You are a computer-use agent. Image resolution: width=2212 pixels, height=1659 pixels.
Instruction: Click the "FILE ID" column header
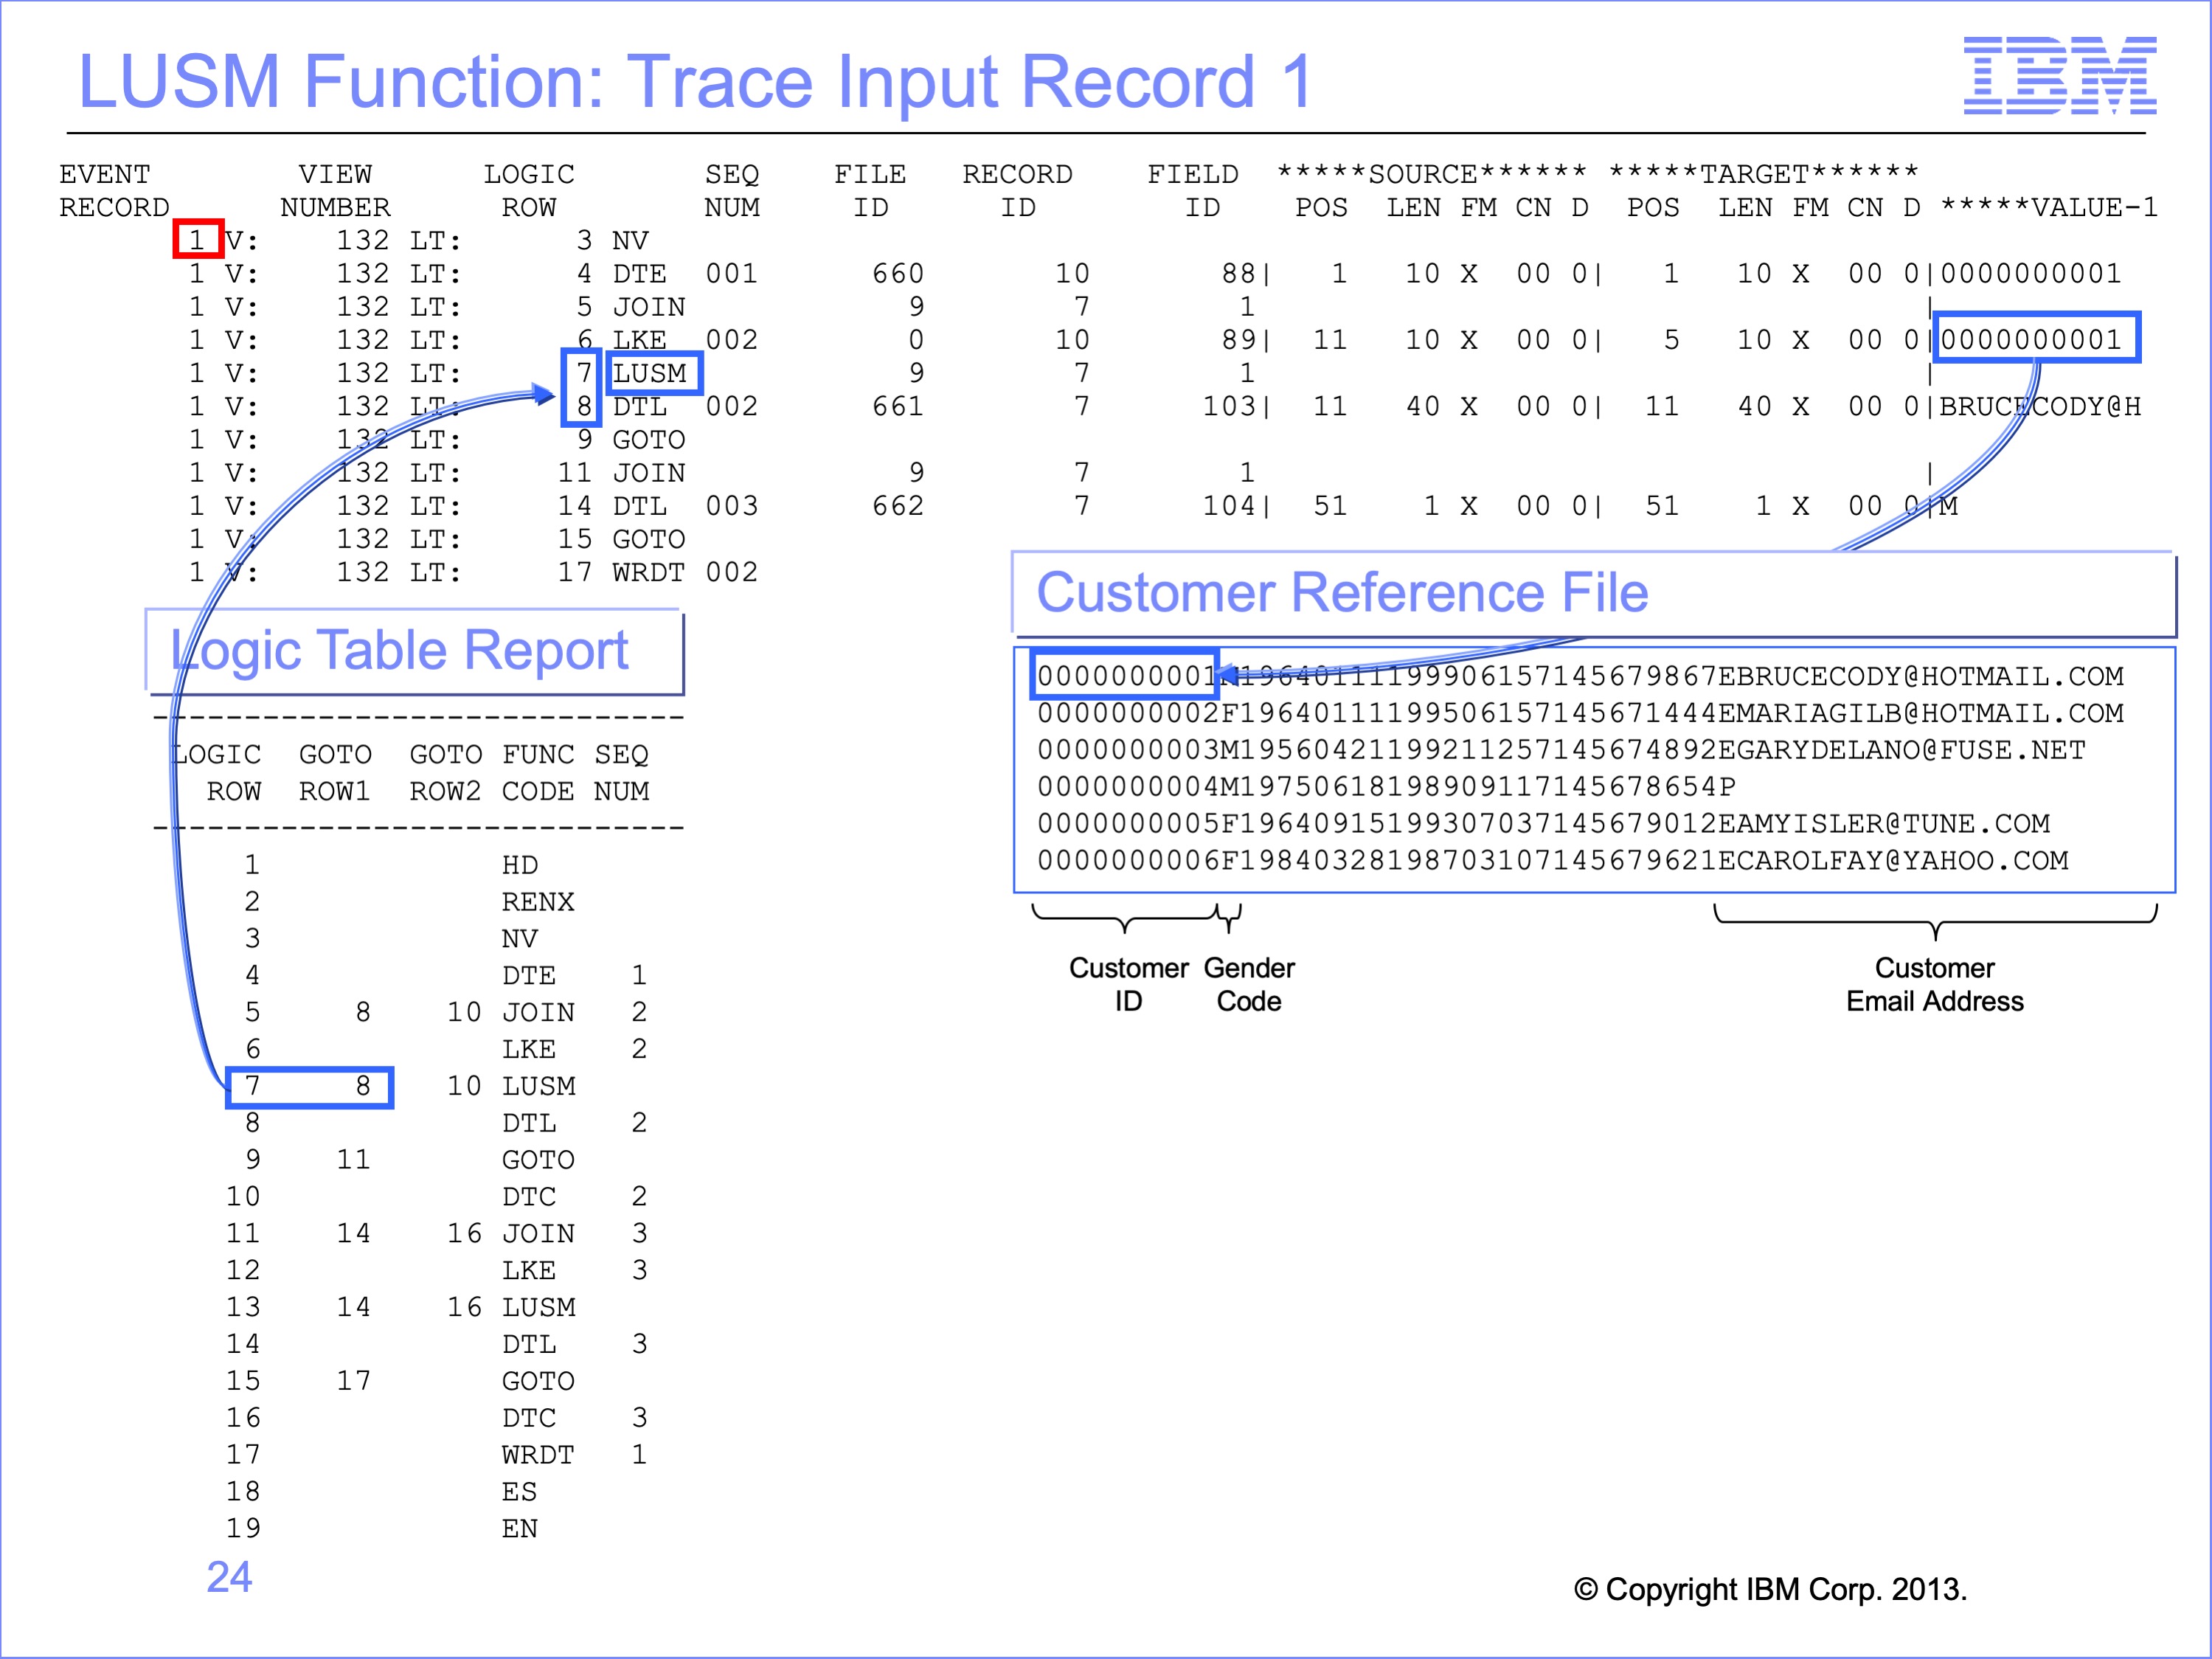(x=870, y=191)
